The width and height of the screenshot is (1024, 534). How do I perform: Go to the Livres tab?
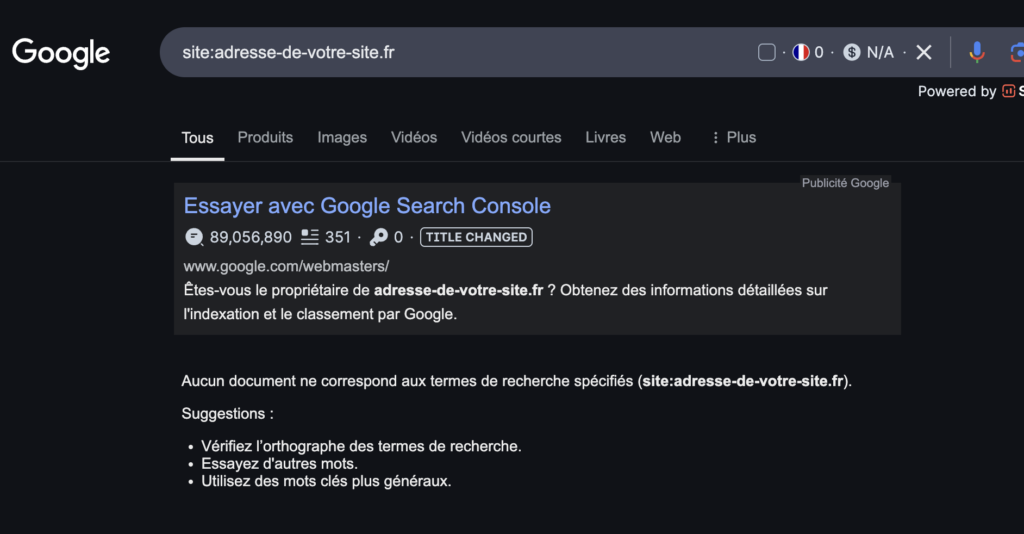pos(605,137)
